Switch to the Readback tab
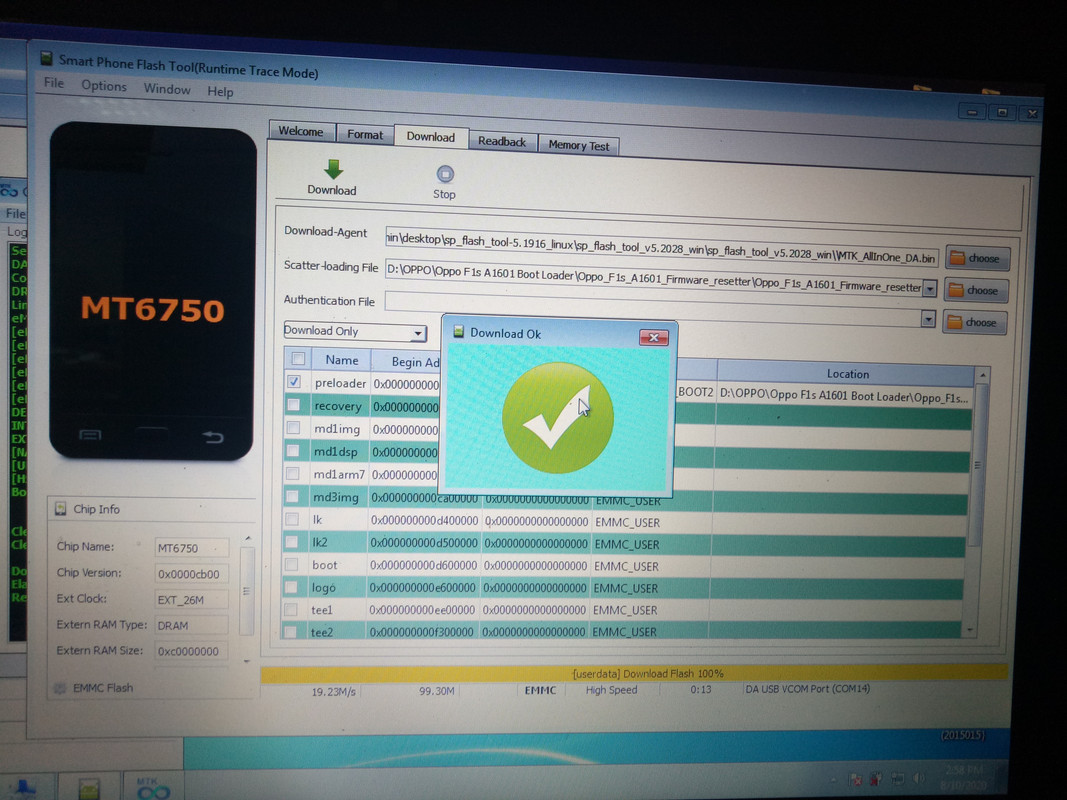This screenshot has height=800, width=1067. tap(502, 141)
